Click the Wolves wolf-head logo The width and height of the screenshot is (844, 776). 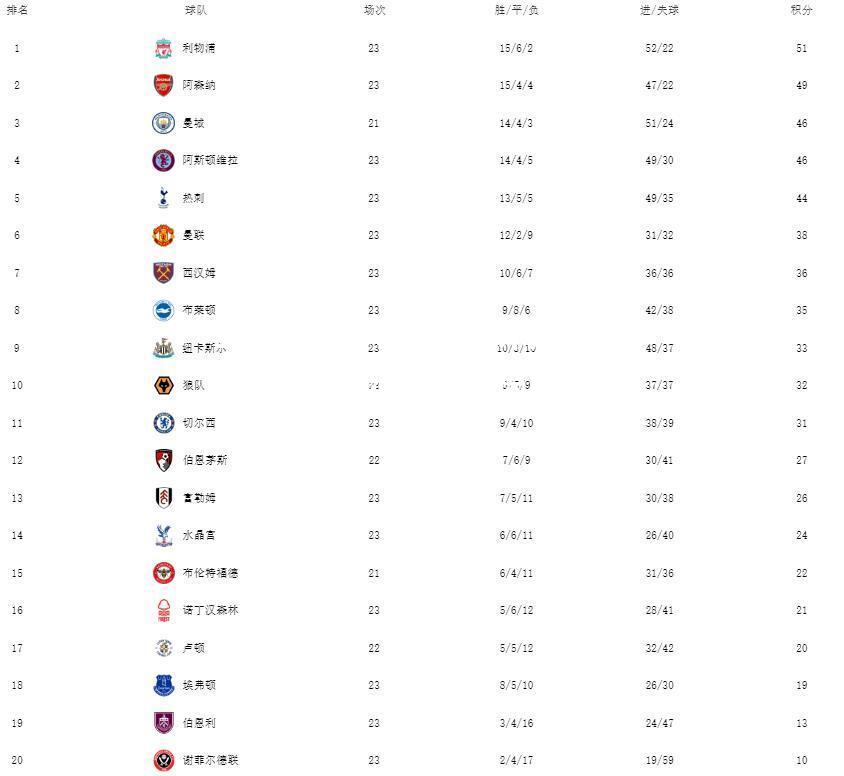coord(163,385)
